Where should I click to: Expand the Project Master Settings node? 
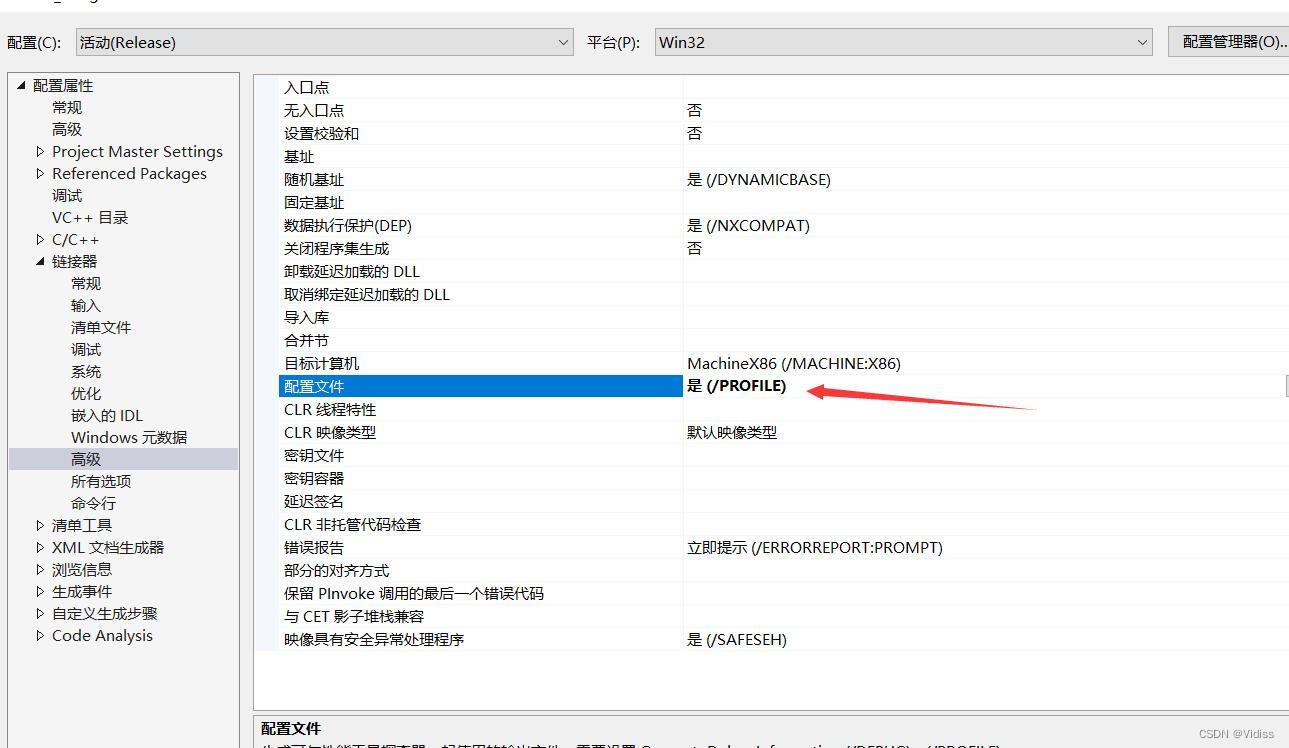click(40, 151)
